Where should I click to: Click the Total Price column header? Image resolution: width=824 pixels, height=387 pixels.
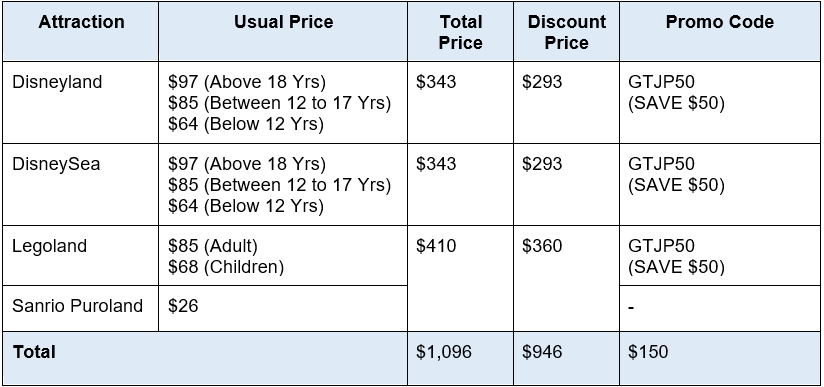pyautogui.click(x=460, y=32)
